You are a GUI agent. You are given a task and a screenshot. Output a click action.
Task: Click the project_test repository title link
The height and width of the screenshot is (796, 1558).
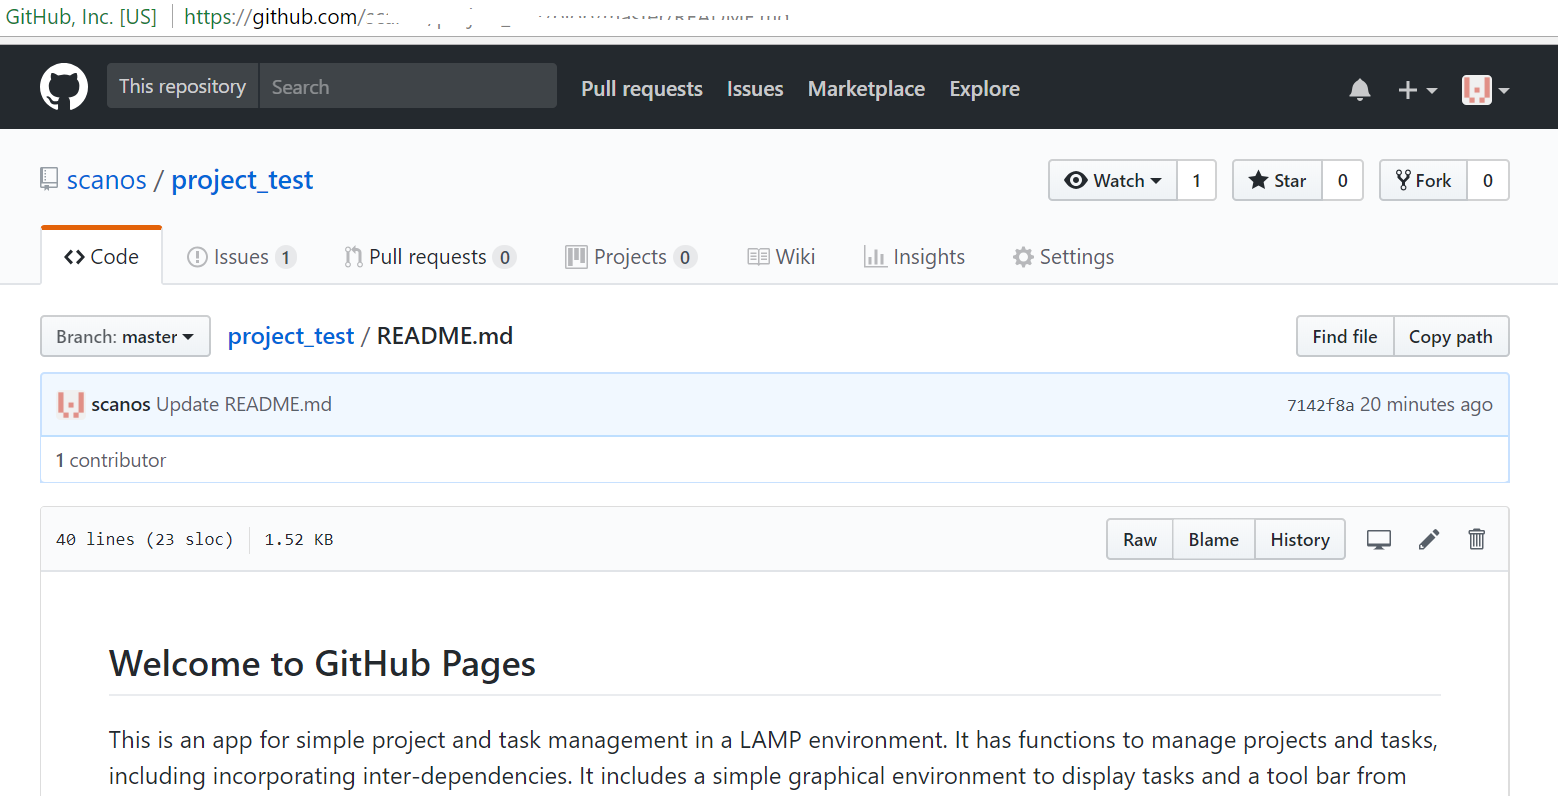[242, 180]
